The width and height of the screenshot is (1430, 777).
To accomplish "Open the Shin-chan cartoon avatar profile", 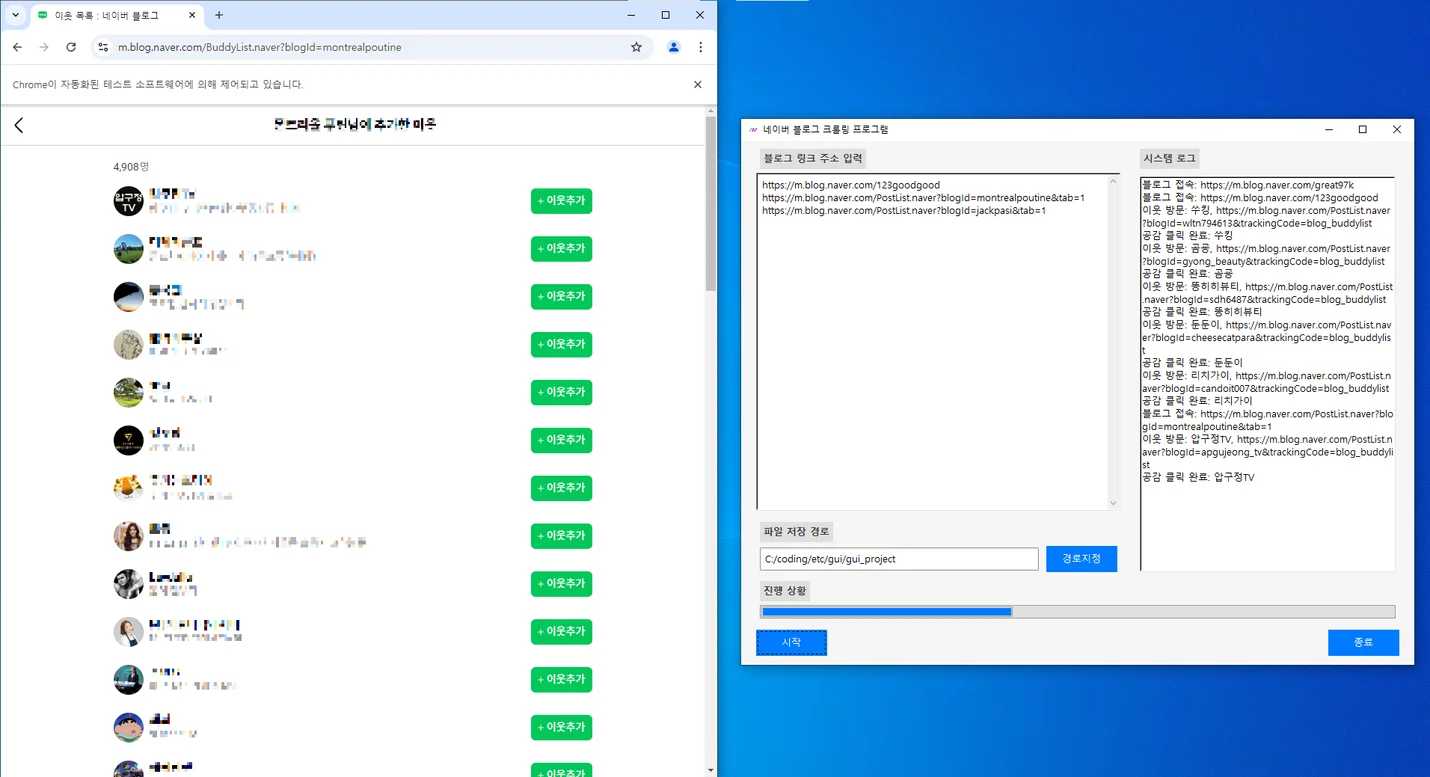I will tap(128, 727).
